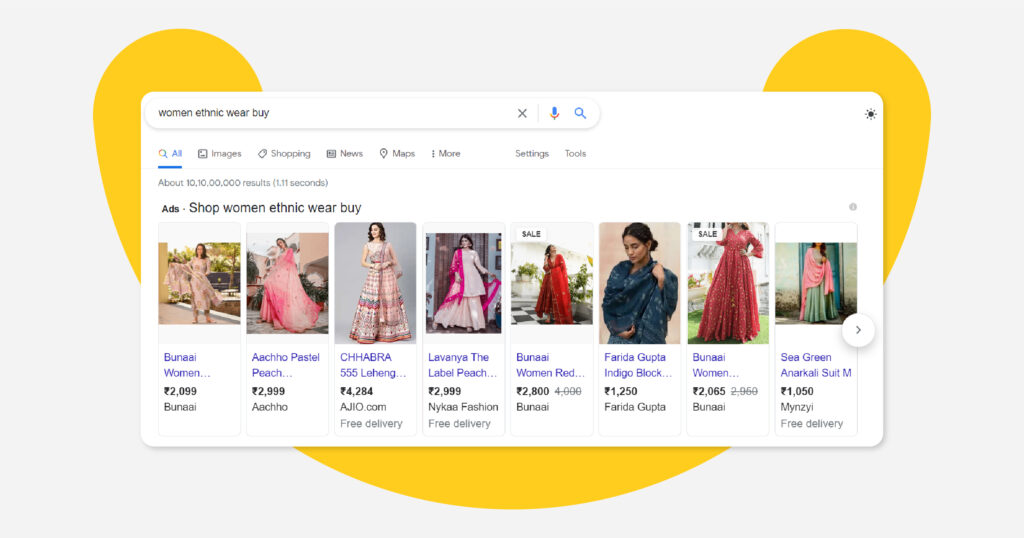The image size is (1024, 538).
Task: Click the Shop women ethnic wear buy heading
Action: 275,208
